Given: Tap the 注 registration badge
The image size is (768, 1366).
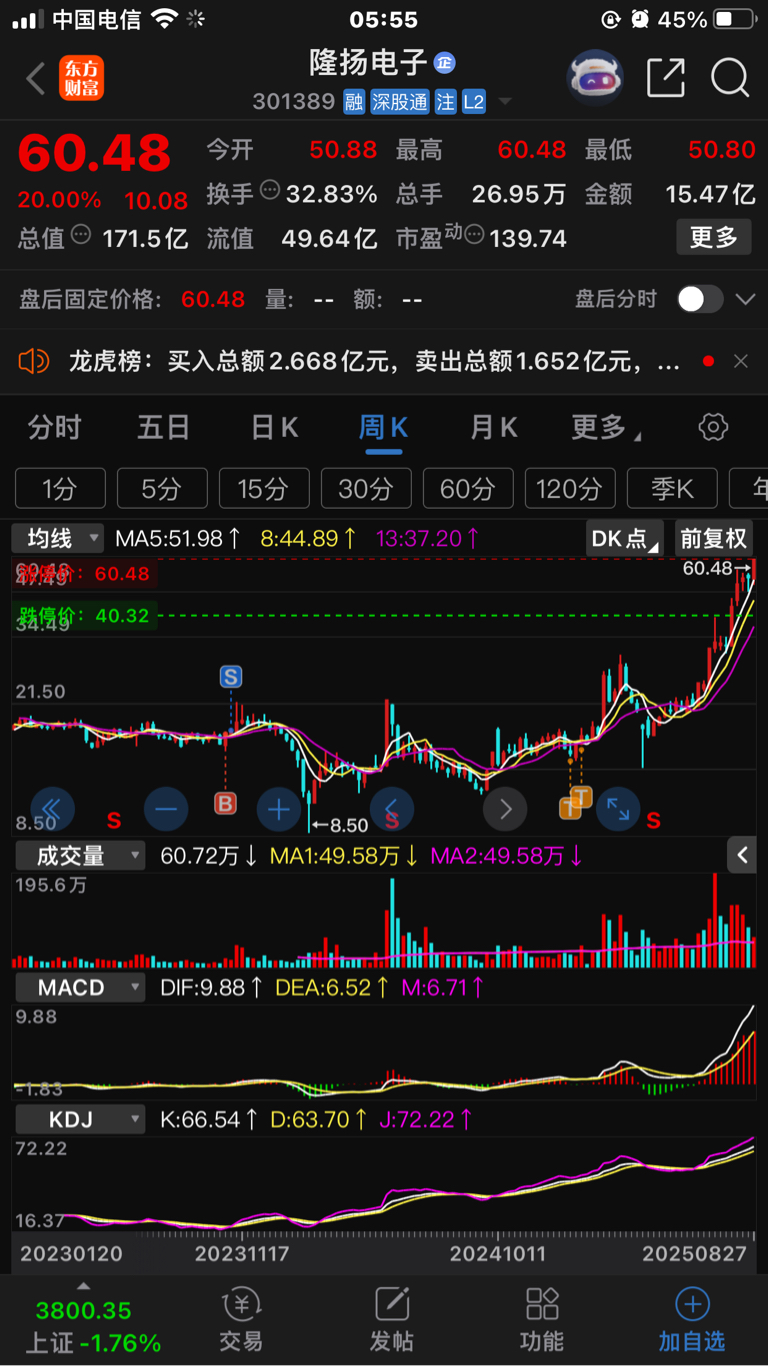Looking at the screenshot, I should coord(445,102).
